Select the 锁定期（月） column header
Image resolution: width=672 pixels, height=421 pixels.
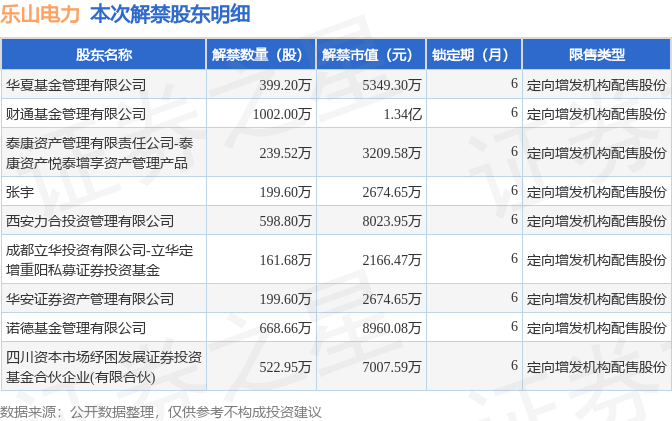tap(474, 54)
